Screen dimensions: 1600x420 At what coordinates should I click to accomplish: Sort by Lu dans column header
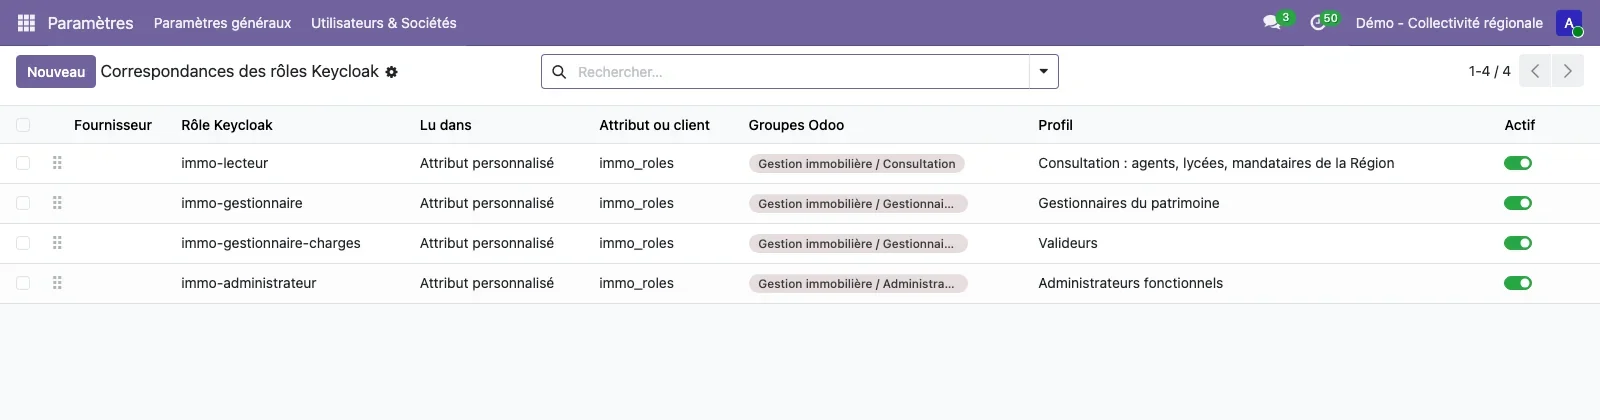pos(445,125)
